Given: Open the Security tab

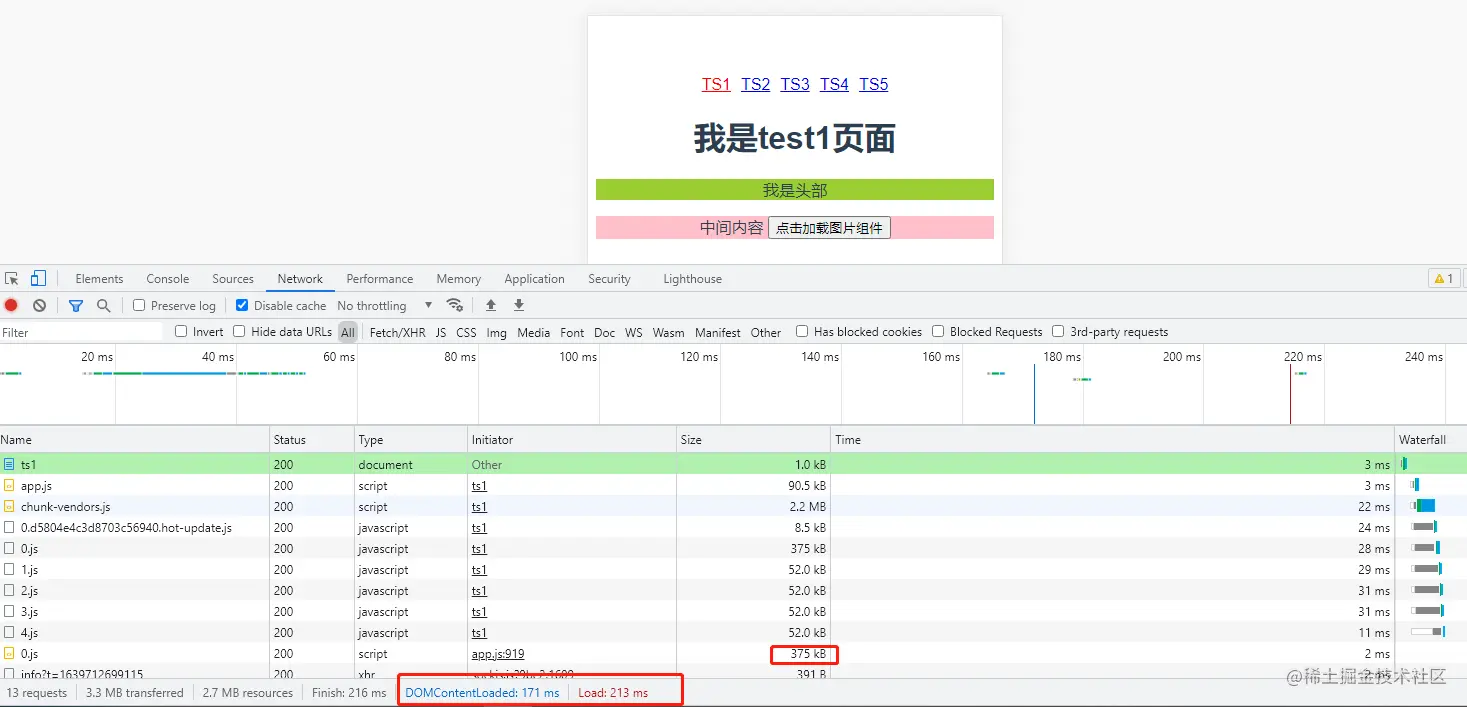Looking at the screenshot, I should (609, 279).
